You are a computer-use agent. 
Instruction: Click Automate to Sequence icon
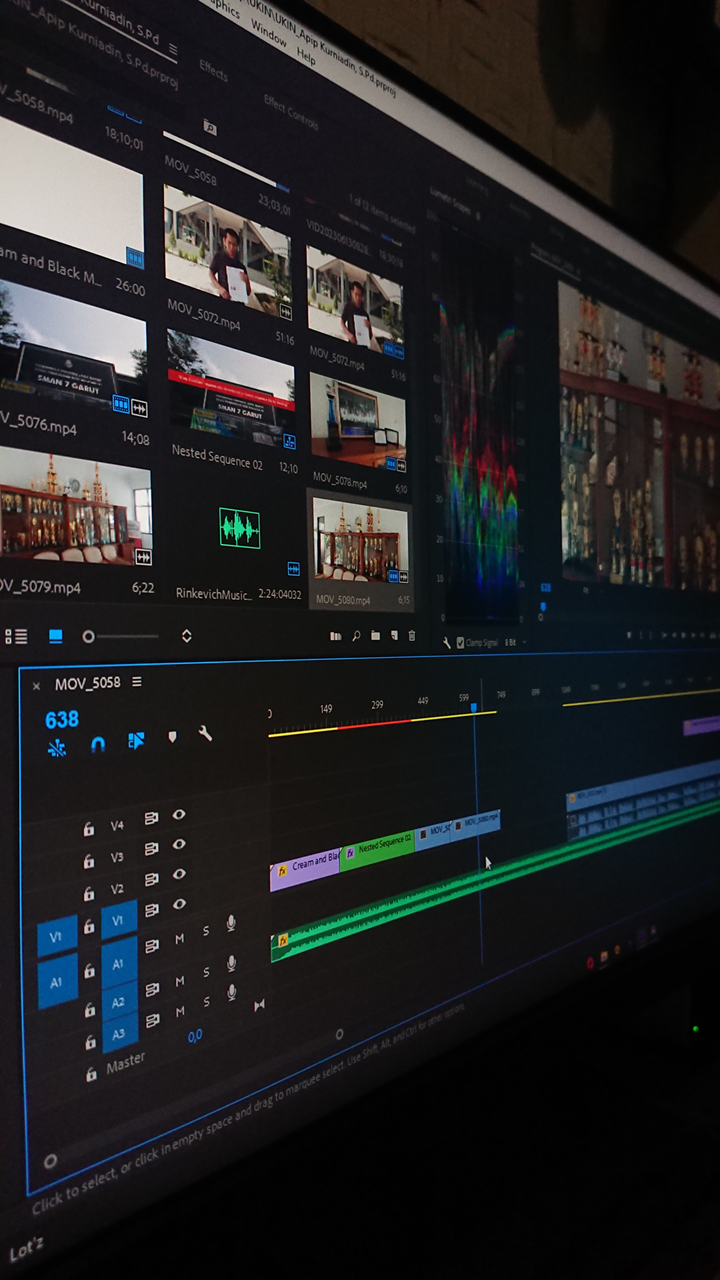pyautogui.click(x=336, y=635)
